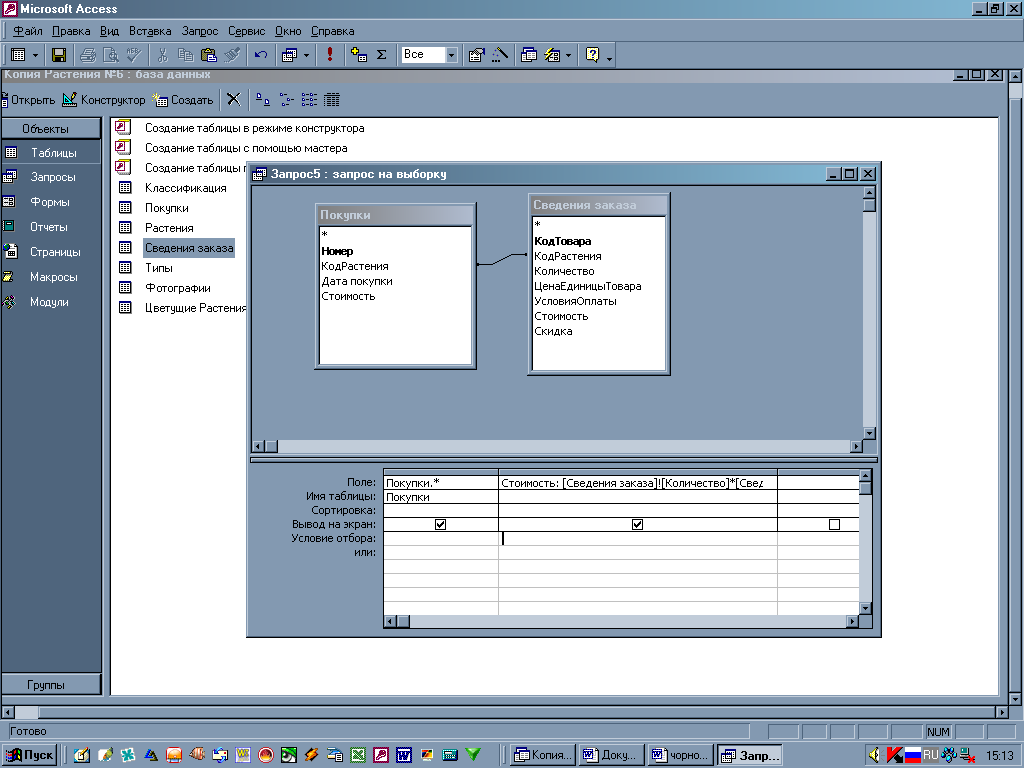Select the Растения table in the list
This screenshot has height=768, width=1024.
pyautogui.click(x=169, y=228)
